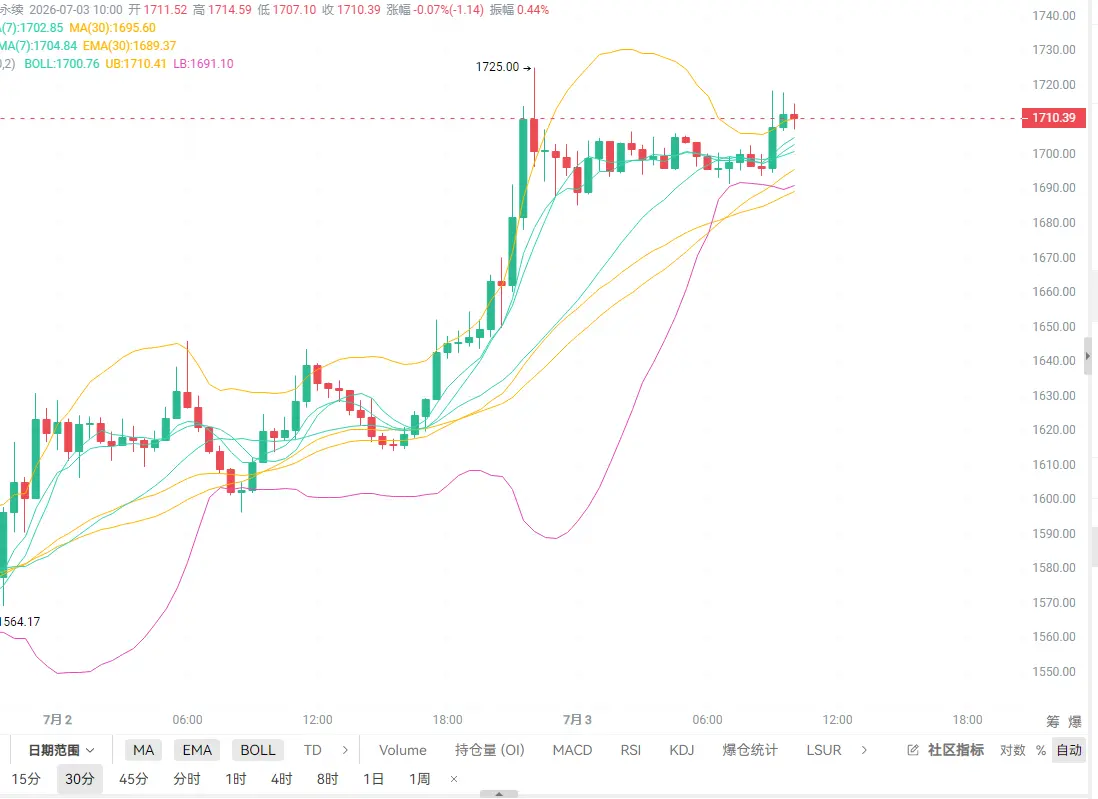Open the 日期范围 date range dropdown

(x=61, y=750)
